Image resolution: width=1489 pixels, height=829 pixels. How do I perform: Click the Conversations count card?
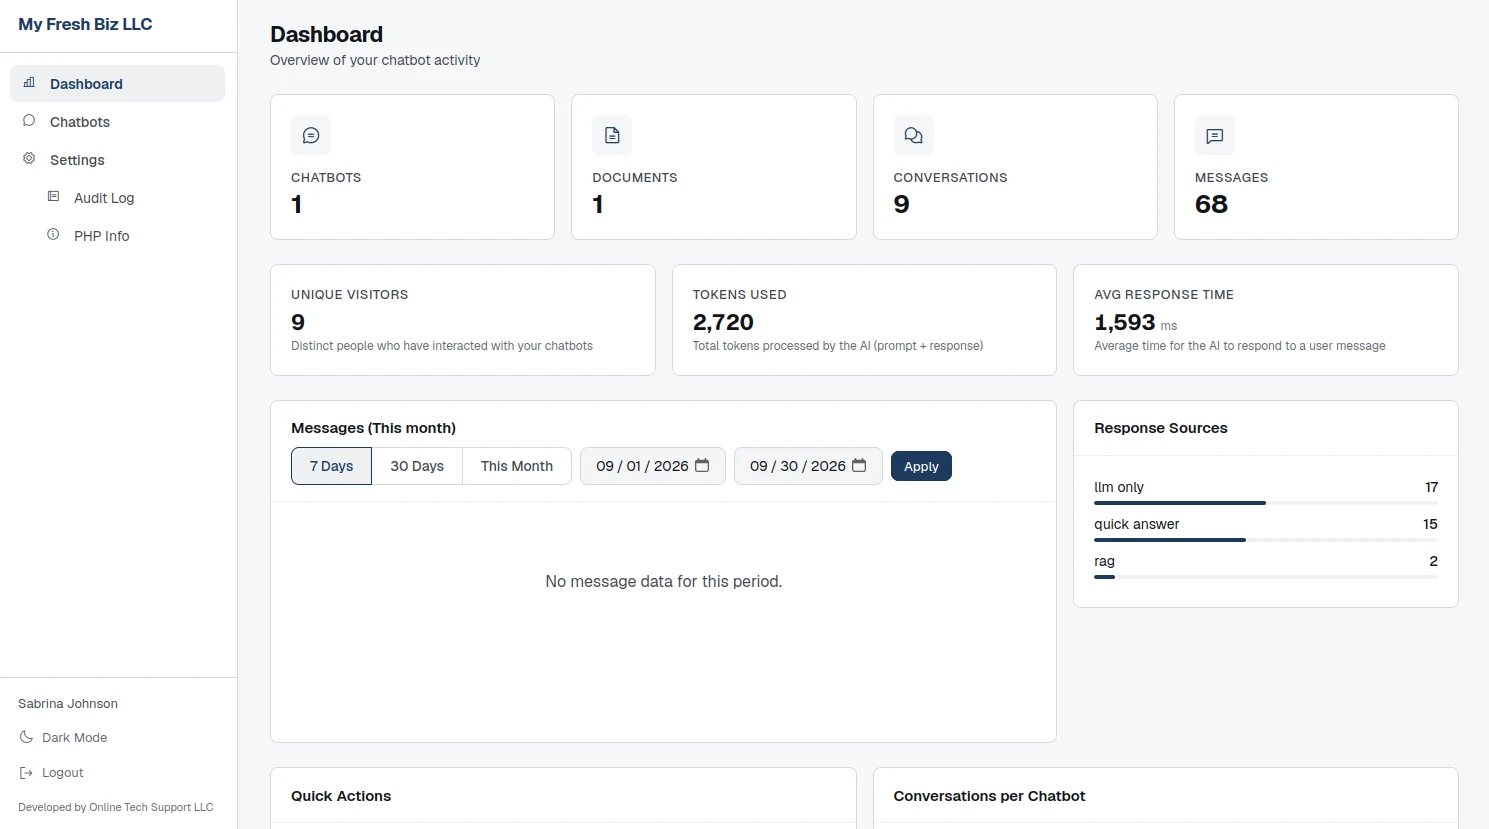pos(1015,167)
